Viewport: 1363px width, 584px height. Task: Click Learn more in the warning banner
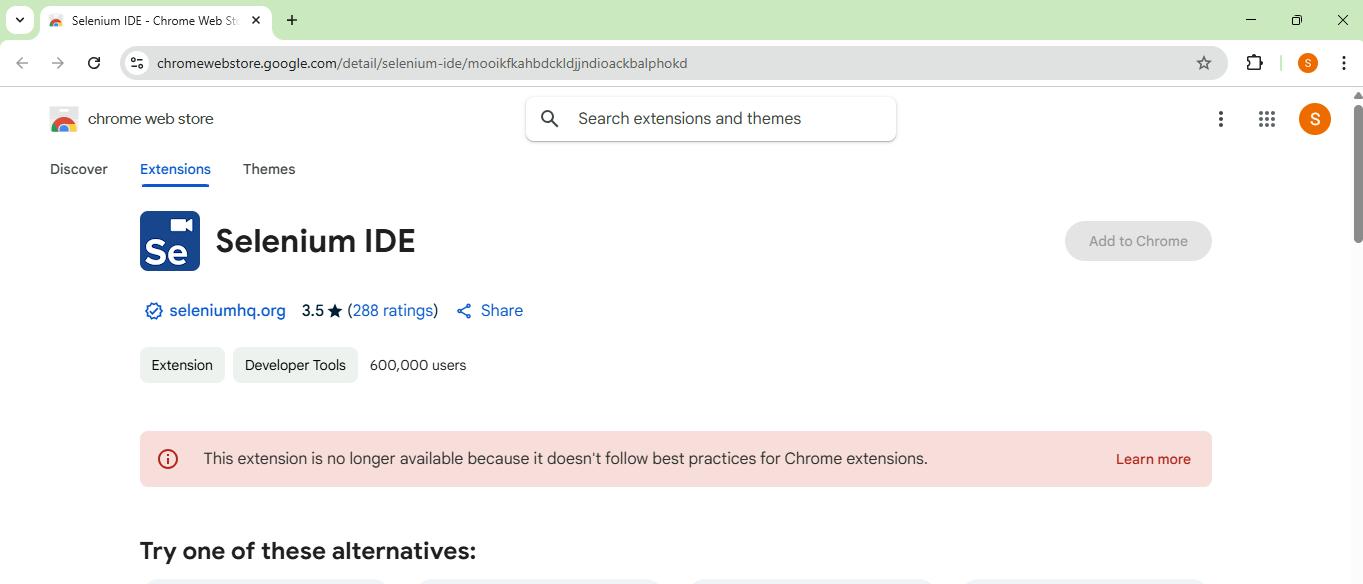[1153, 459]
